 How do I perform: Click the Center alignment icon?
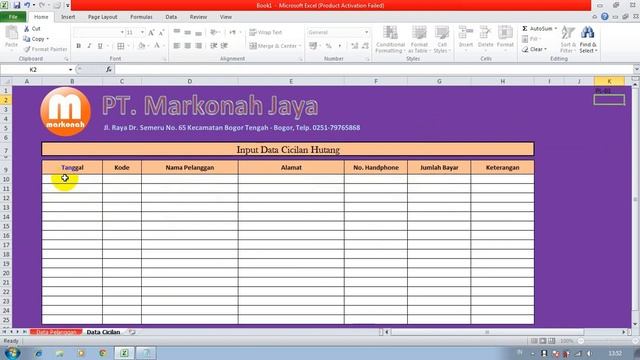click(x=188, y=46)
